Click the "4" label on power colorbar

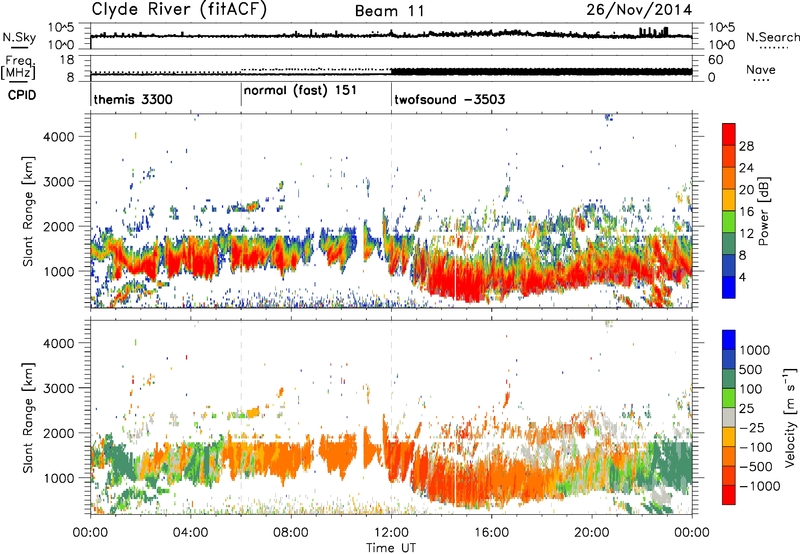(x=743, y=278)
